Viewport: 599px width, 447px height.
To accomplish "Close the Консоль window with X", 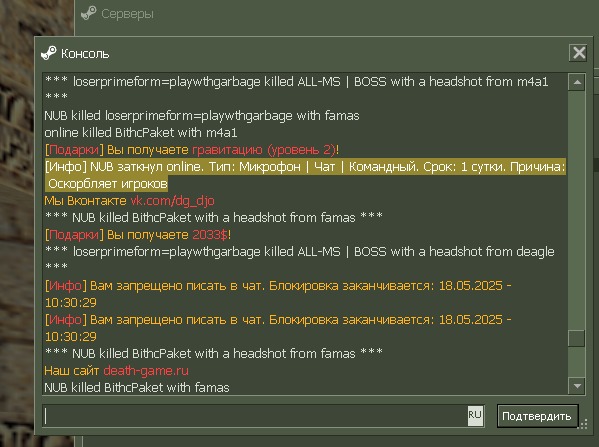I will point(579,52).
